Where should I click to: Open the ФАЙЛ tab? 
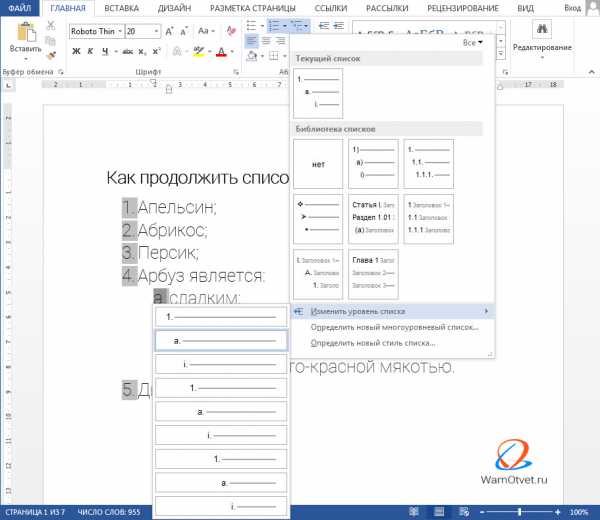coord(20,8)
